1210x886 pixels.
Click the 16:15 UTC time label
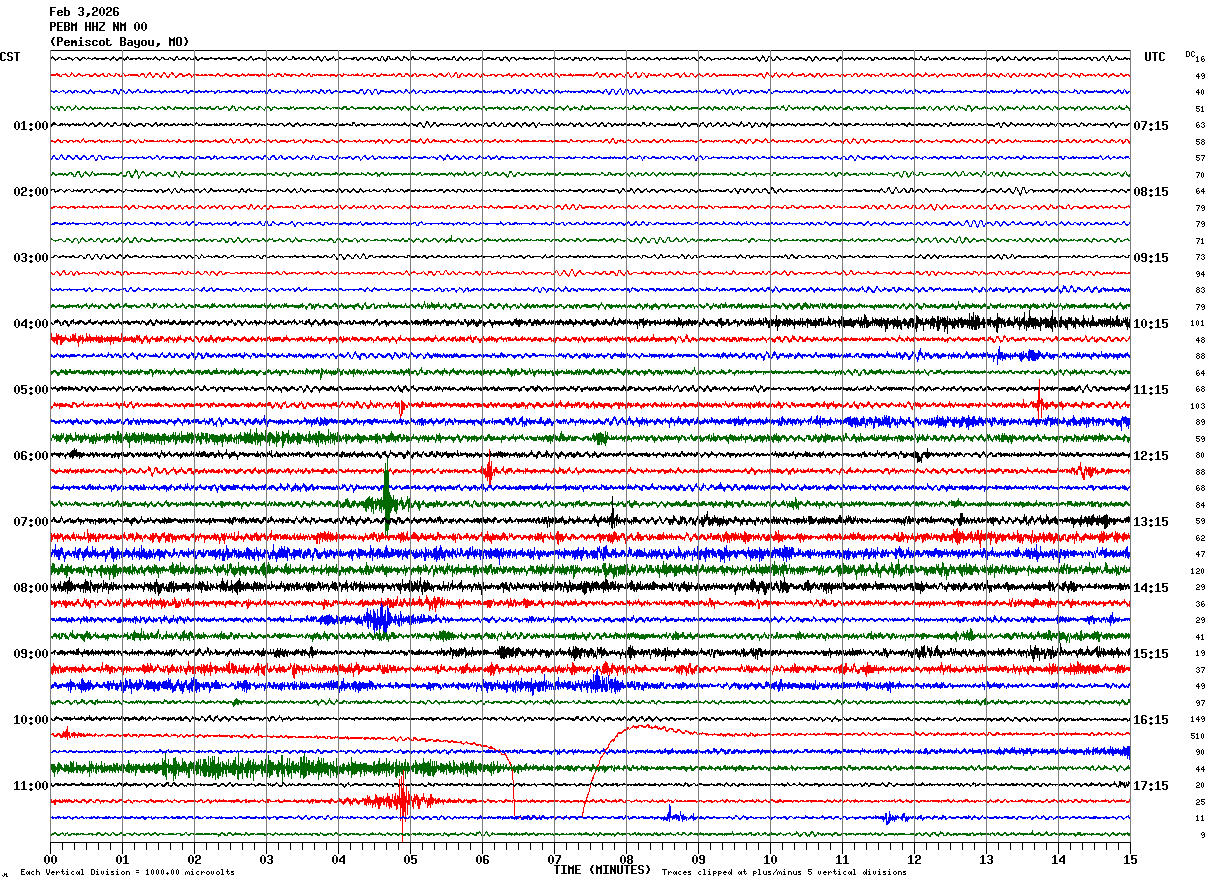(1151, 720)
